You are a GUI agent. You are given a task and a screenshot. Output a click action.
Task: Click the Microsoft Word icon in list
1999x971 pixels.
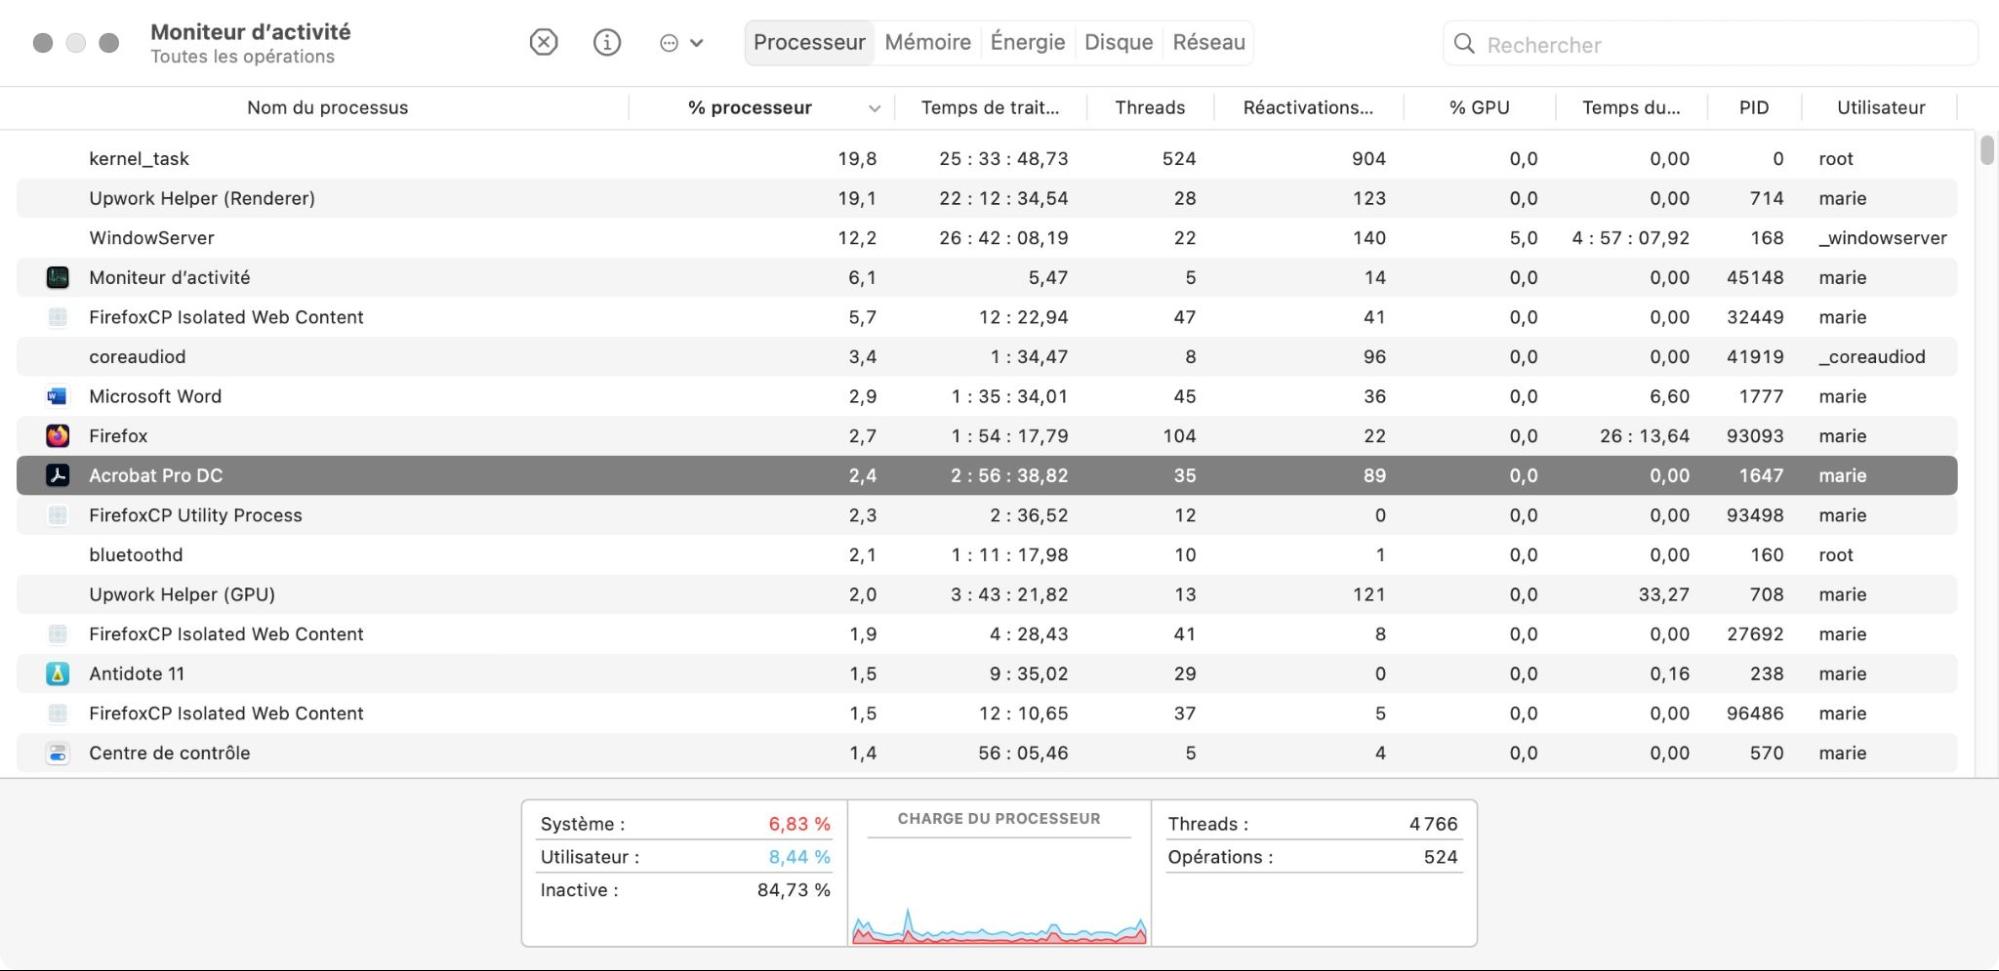pyautogui.click(x=58, y=396)
